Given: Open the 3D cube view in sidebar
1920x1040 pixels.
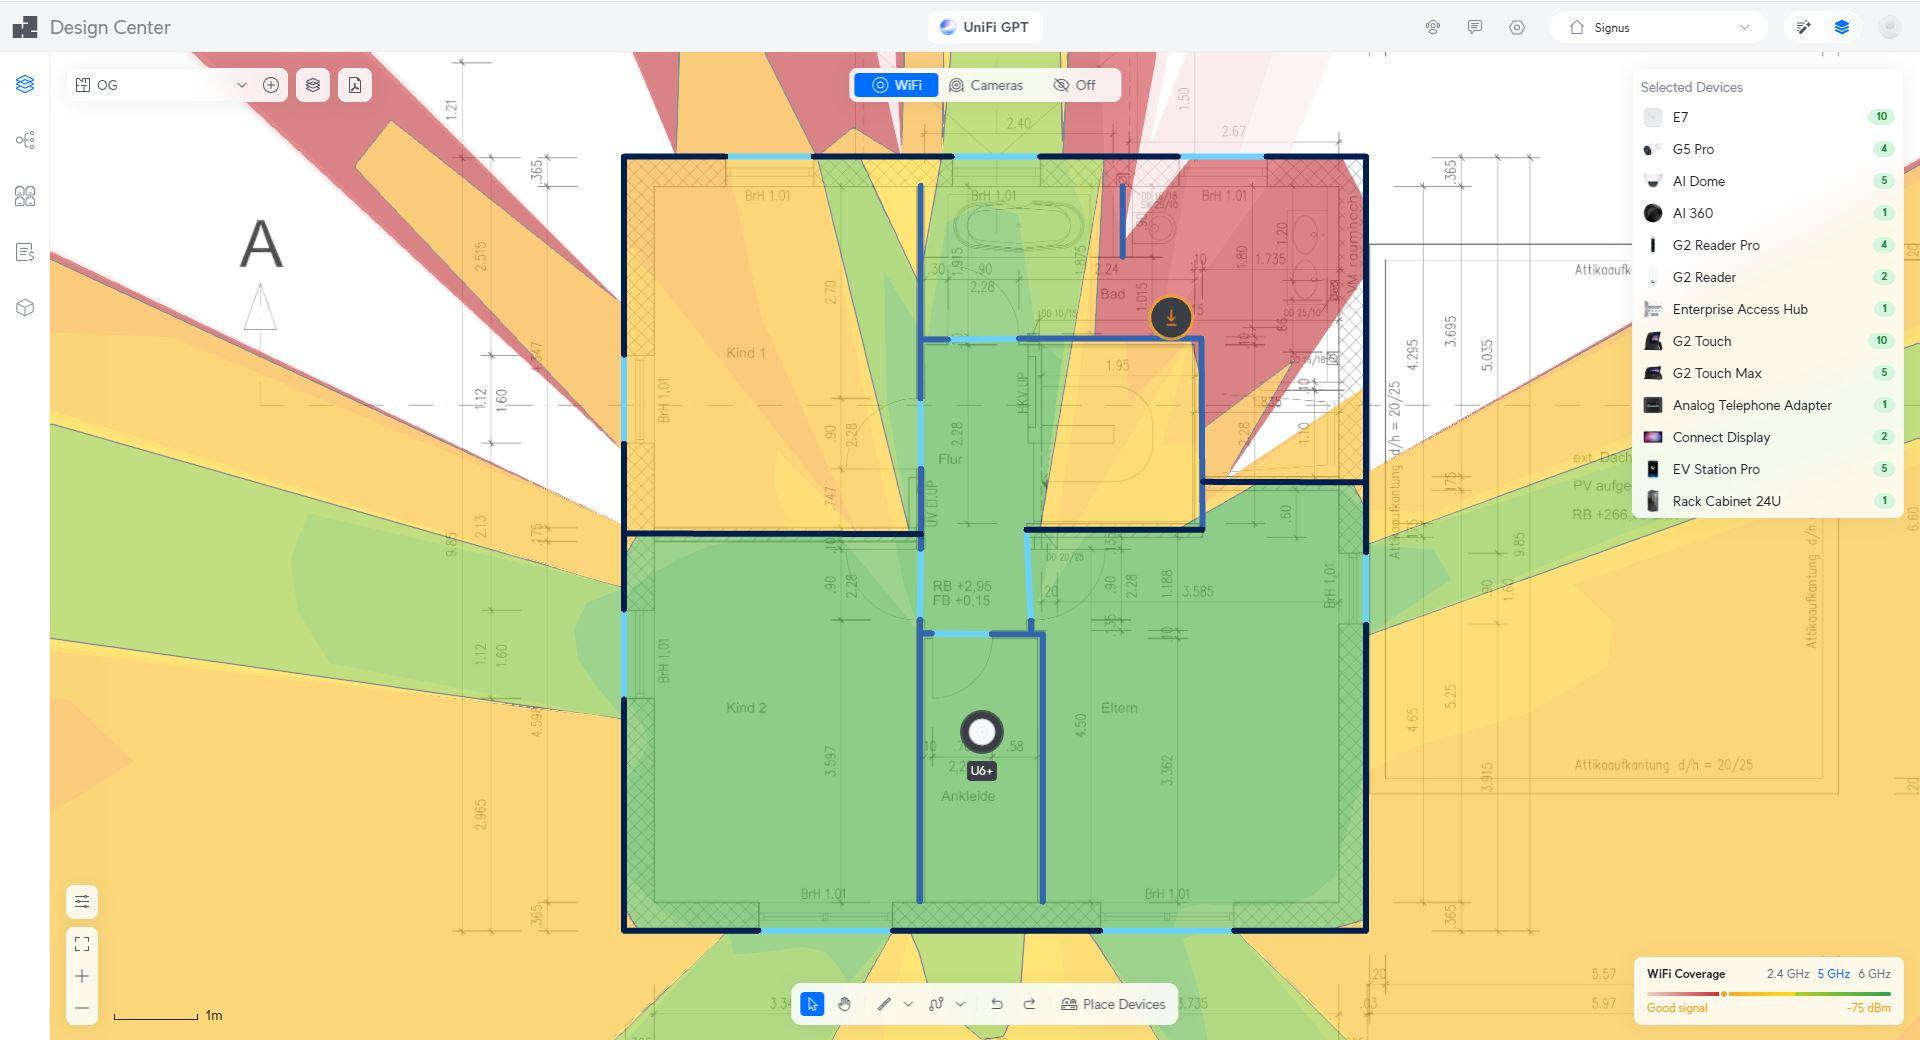Looking at the screenshot, I should (25, 308).
